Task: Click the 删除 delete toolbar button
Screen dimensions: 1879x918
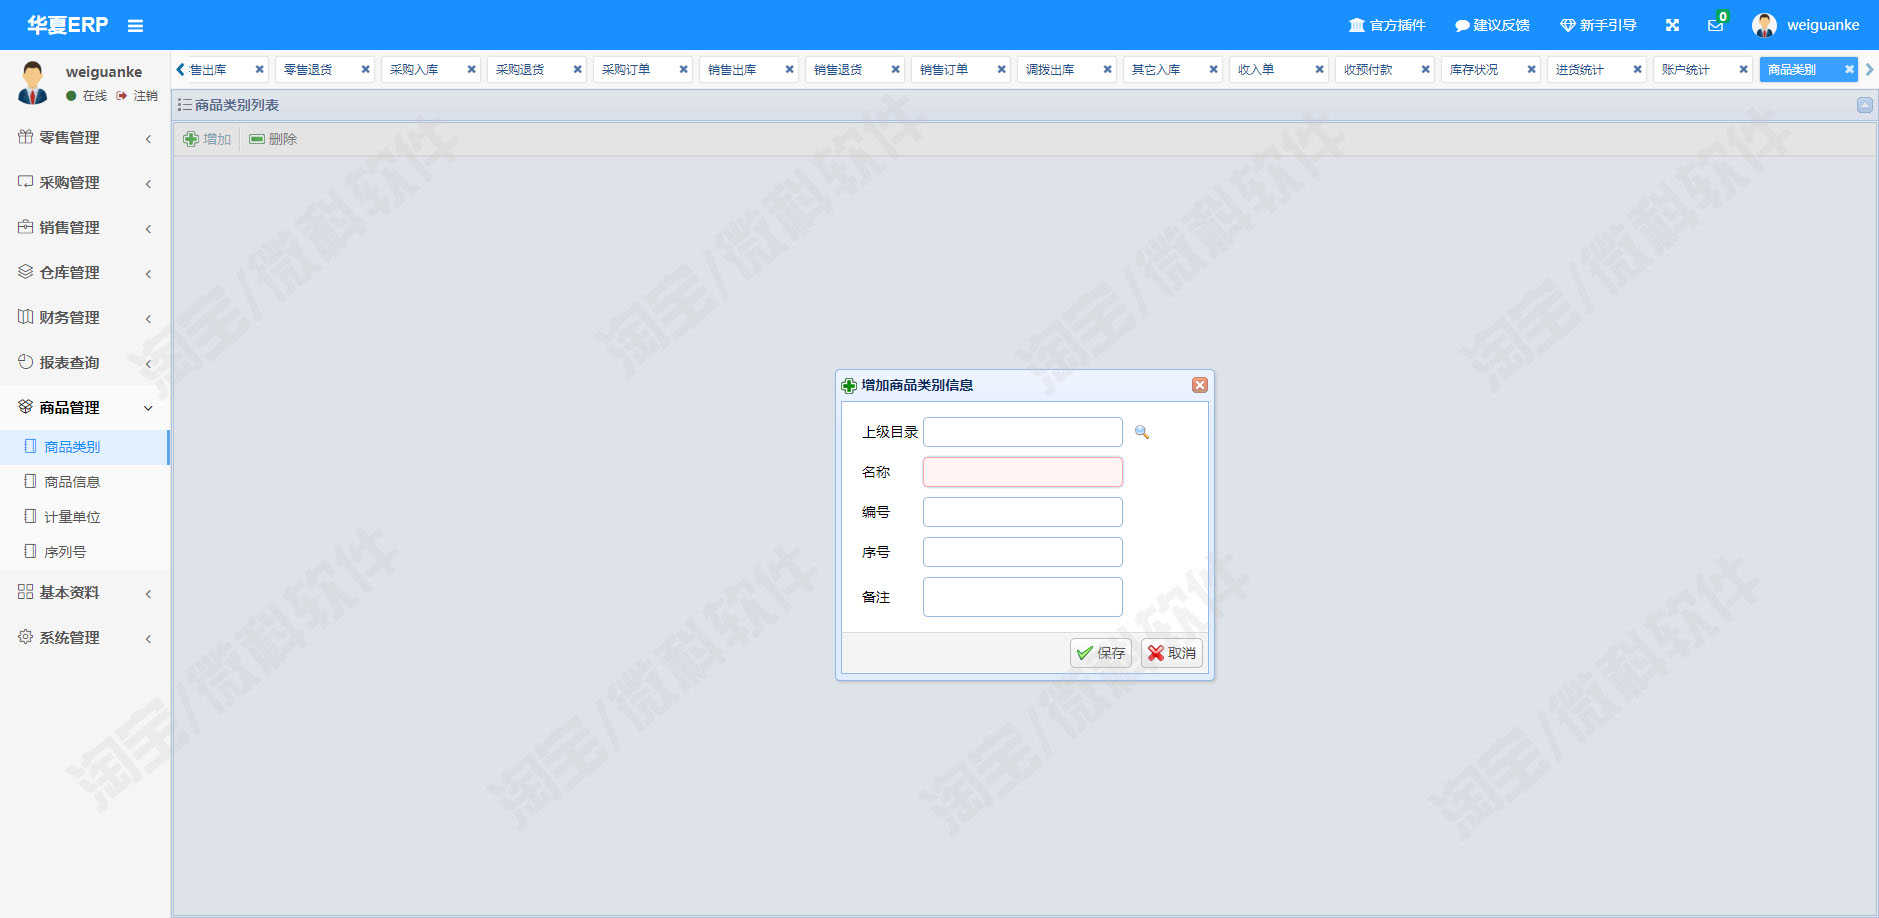Action: [273, 139]
